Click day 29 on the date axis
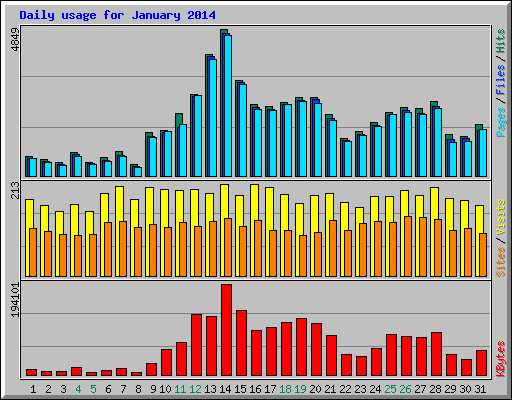The height and width of the screenshot is (400, 512). click(450, 389)
